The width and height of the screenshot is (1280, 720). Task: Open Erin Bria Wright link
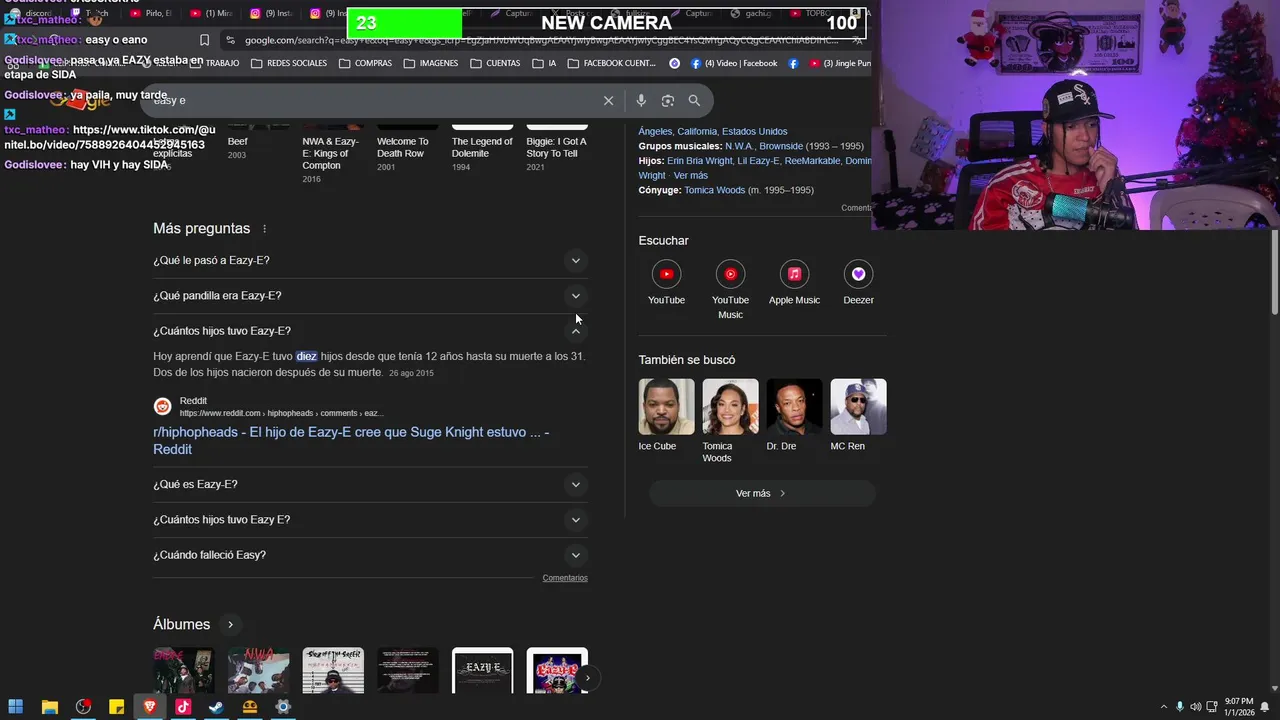pos(699,161)
